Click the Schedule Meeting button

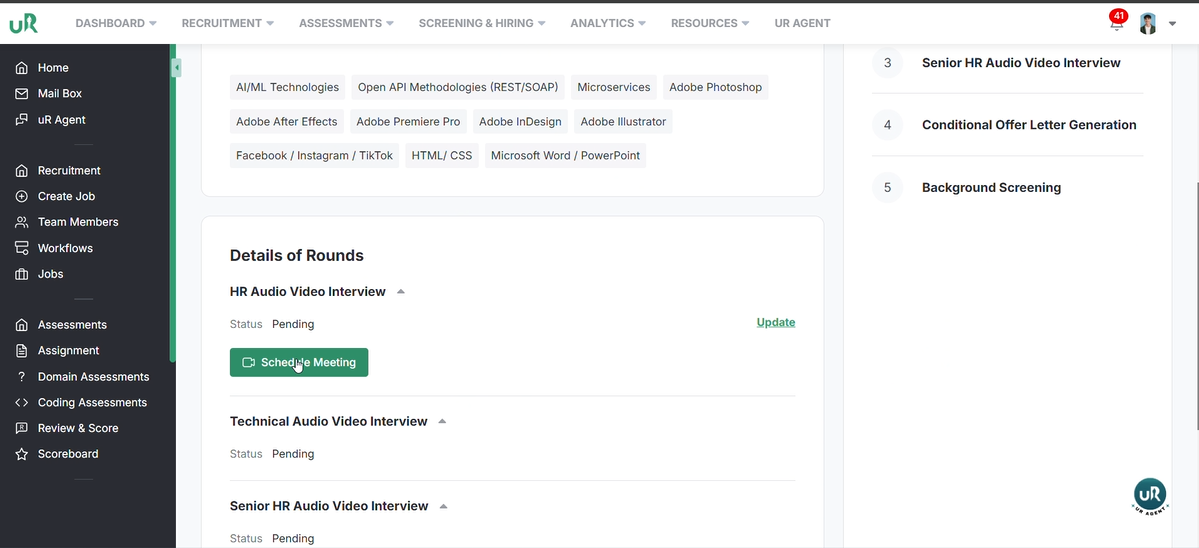click(x=299, y=363)
